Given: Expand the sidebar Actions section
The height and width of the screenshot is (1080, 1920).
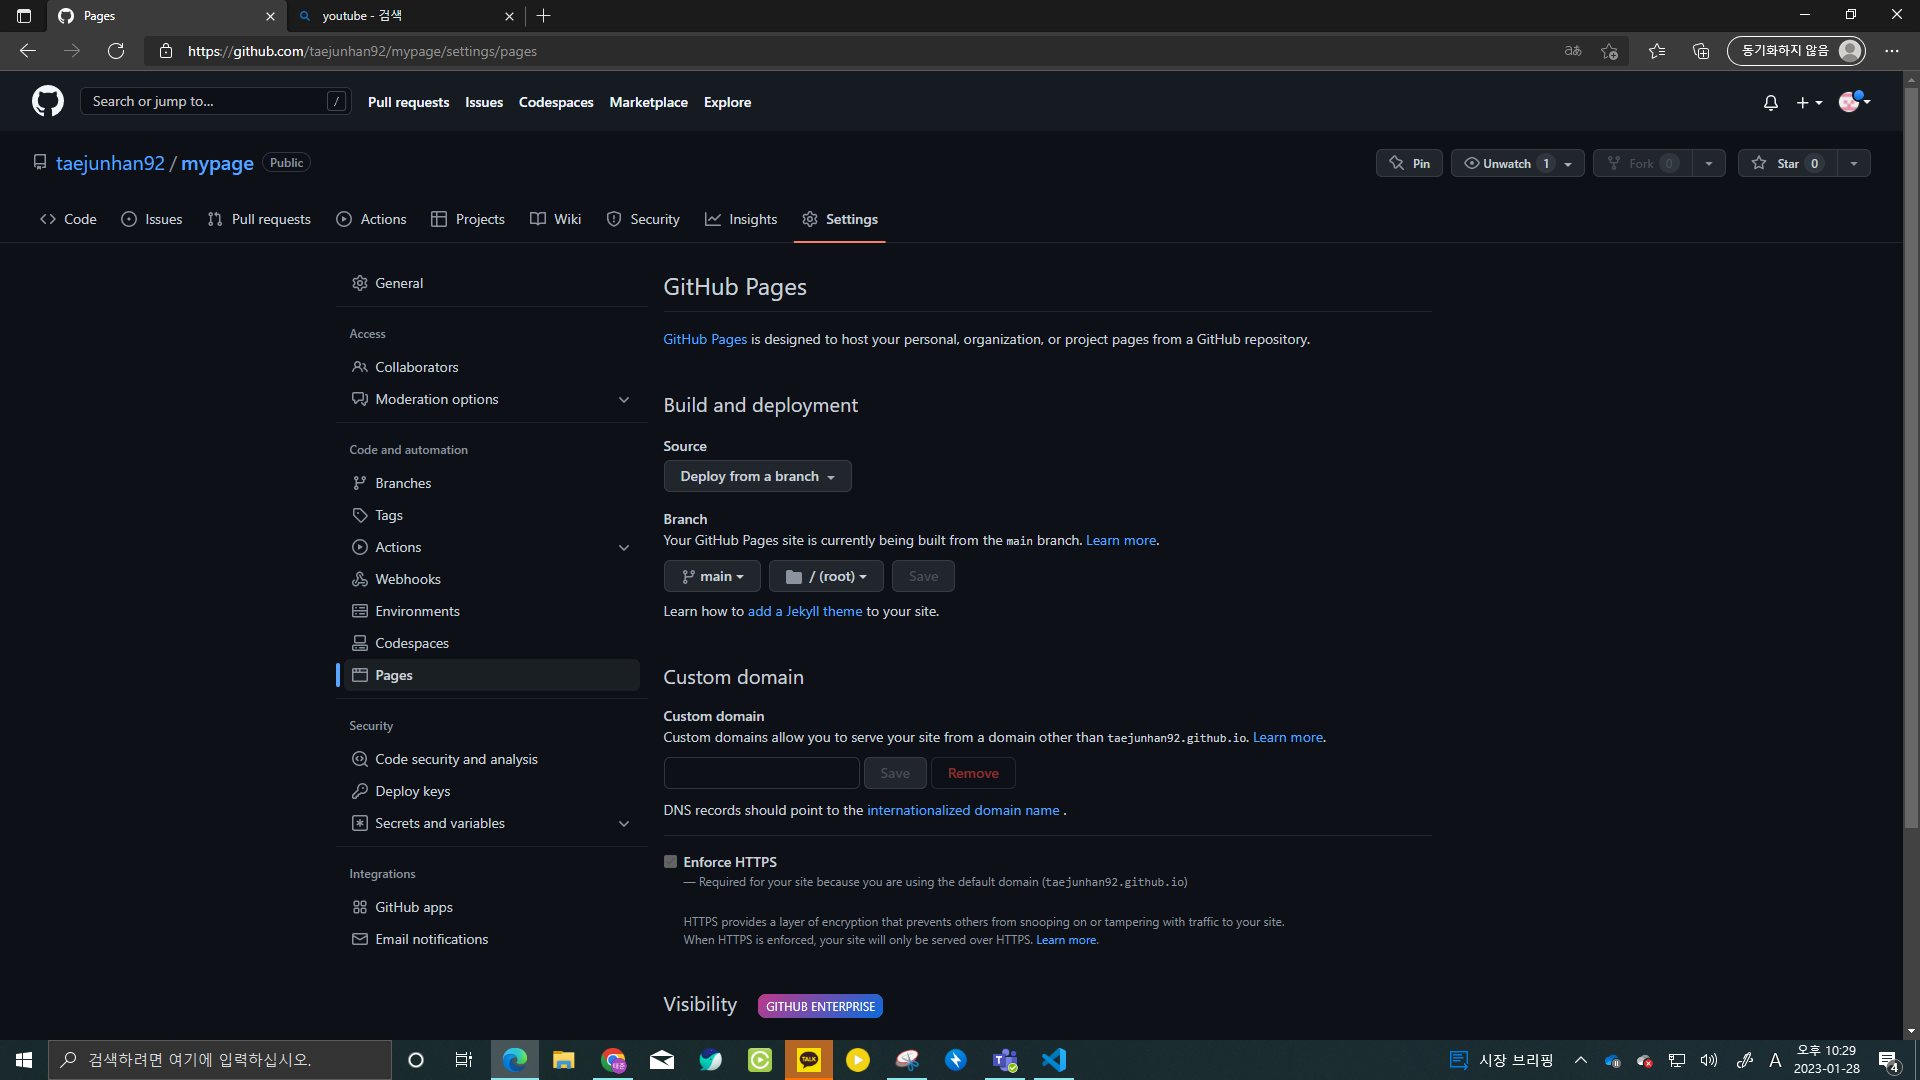Looking at the screenshot, I should pyautogui.click(x=492, y=547).
